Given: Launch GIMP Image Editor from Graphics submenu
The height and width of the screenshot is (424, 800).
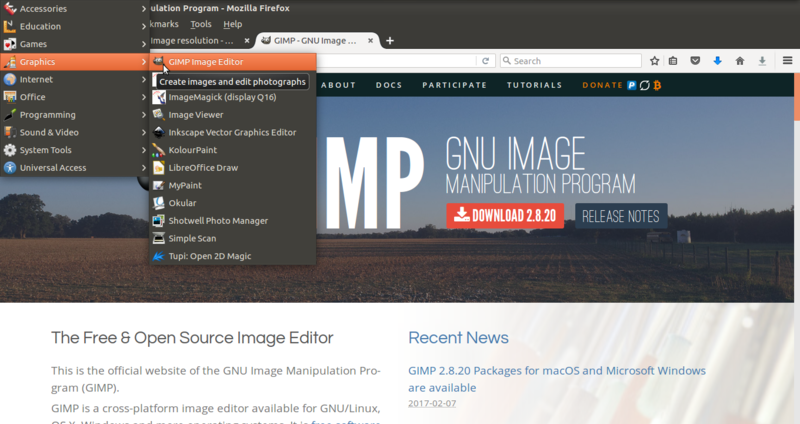Looking at the screenshot, I should click(x=233, y=62).
